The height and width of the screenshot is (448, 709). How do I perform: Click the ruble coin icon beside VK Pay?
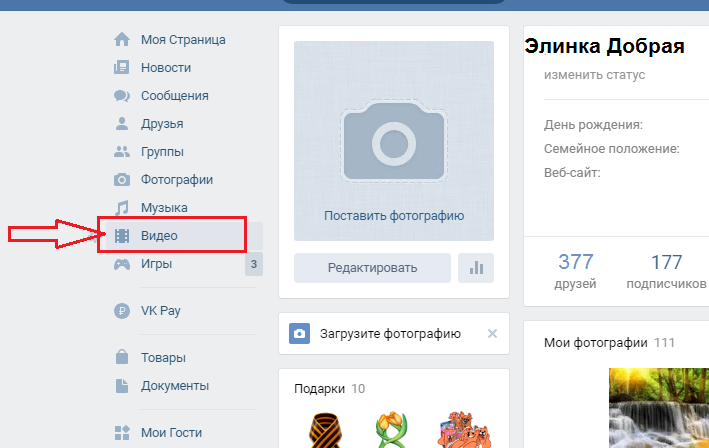click(x=122, y=311)
